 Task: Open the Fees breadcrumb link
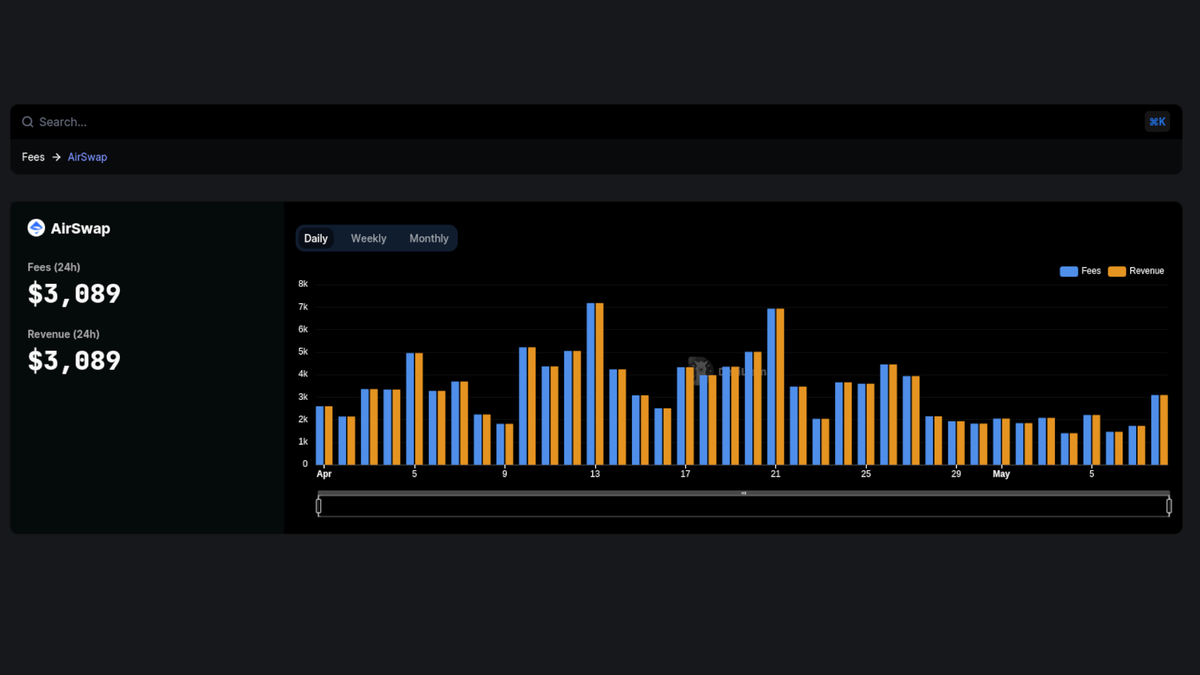coord(33,157)
